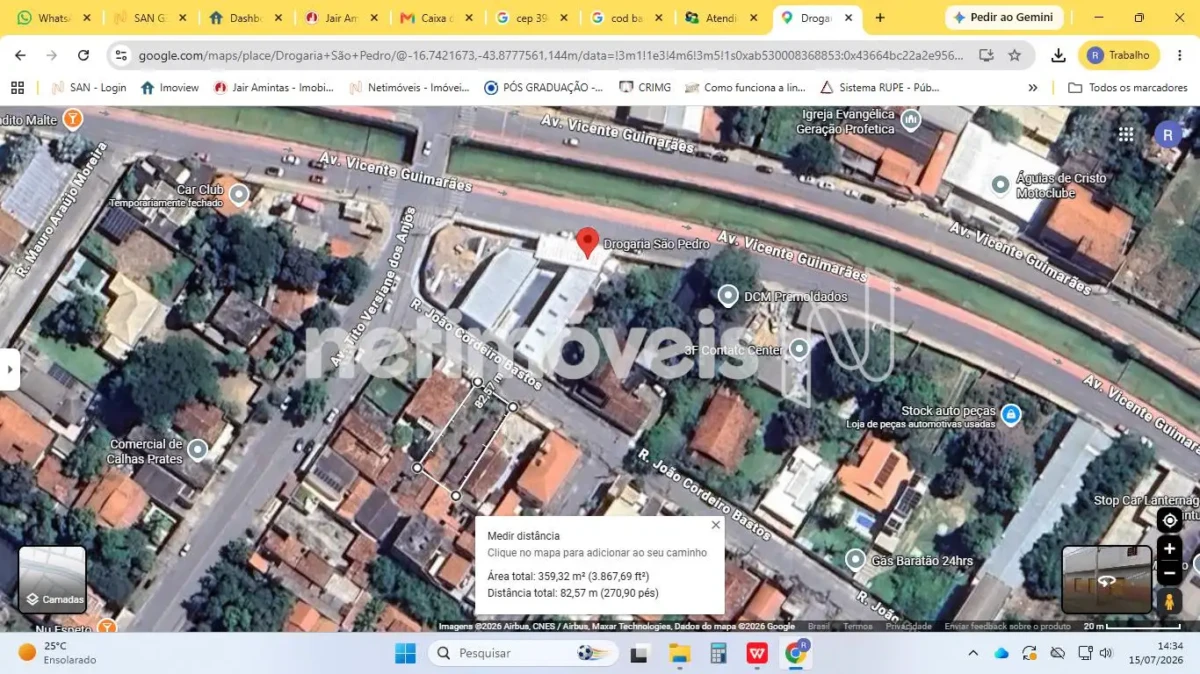Open the Windows Start menu

point(405,653)
